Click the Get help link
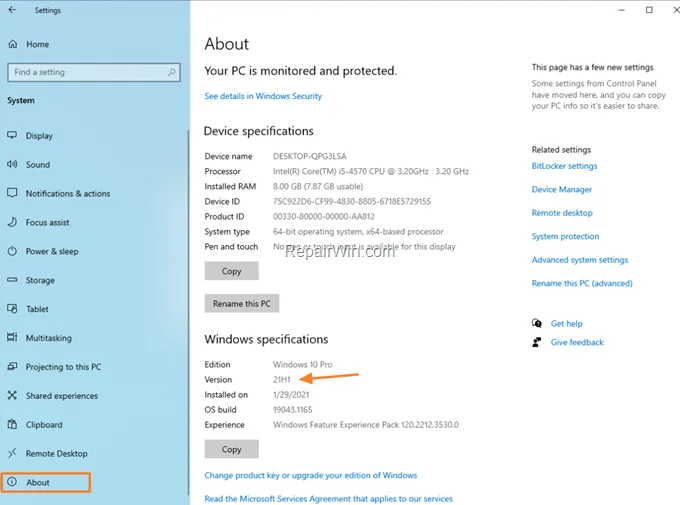 point(566,323)
